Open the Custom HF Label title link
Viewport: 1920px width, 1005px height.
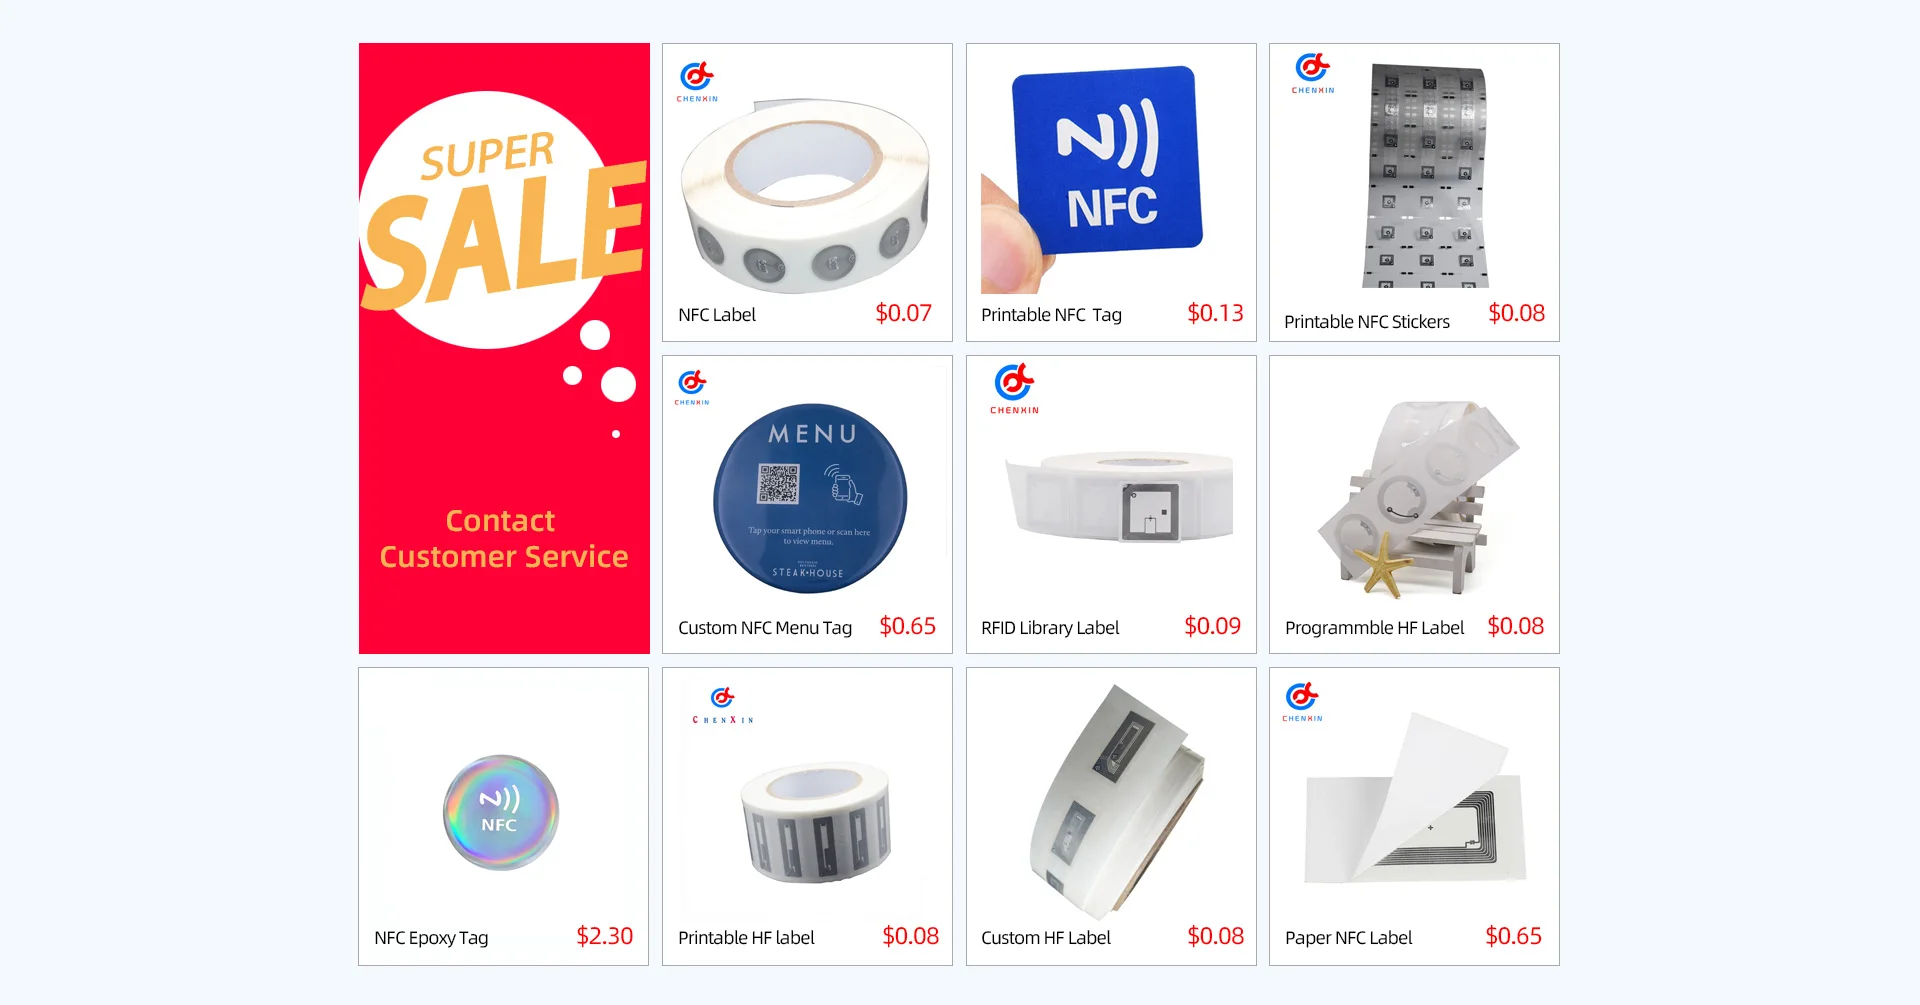click(x=1046, y=938)
